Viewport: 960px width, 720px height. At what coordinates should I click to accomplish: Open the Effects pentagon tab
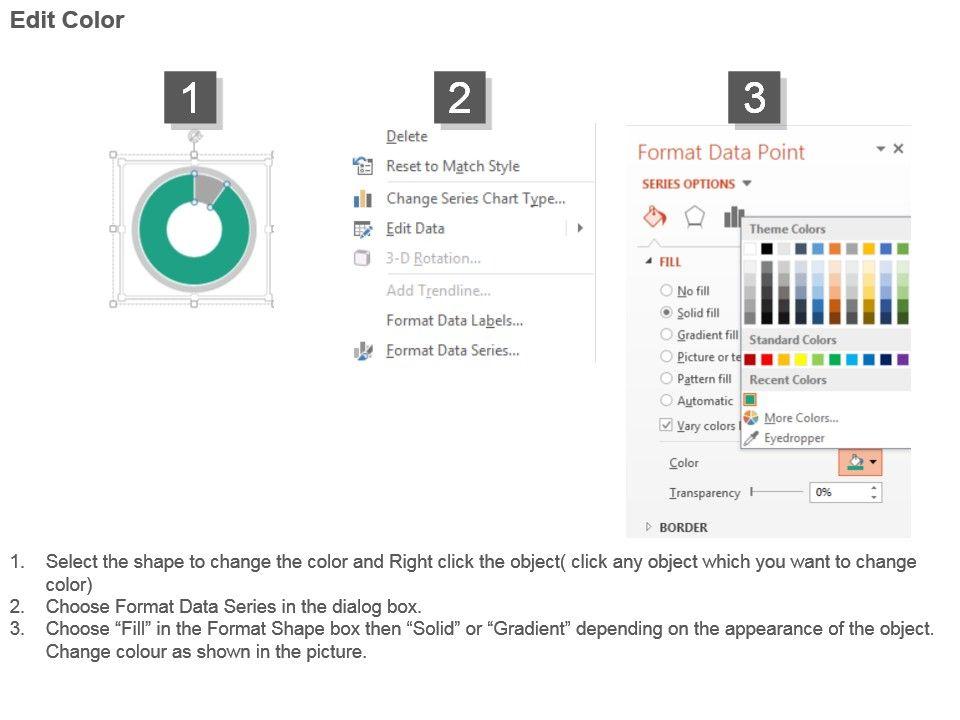[x=694, y=216]
